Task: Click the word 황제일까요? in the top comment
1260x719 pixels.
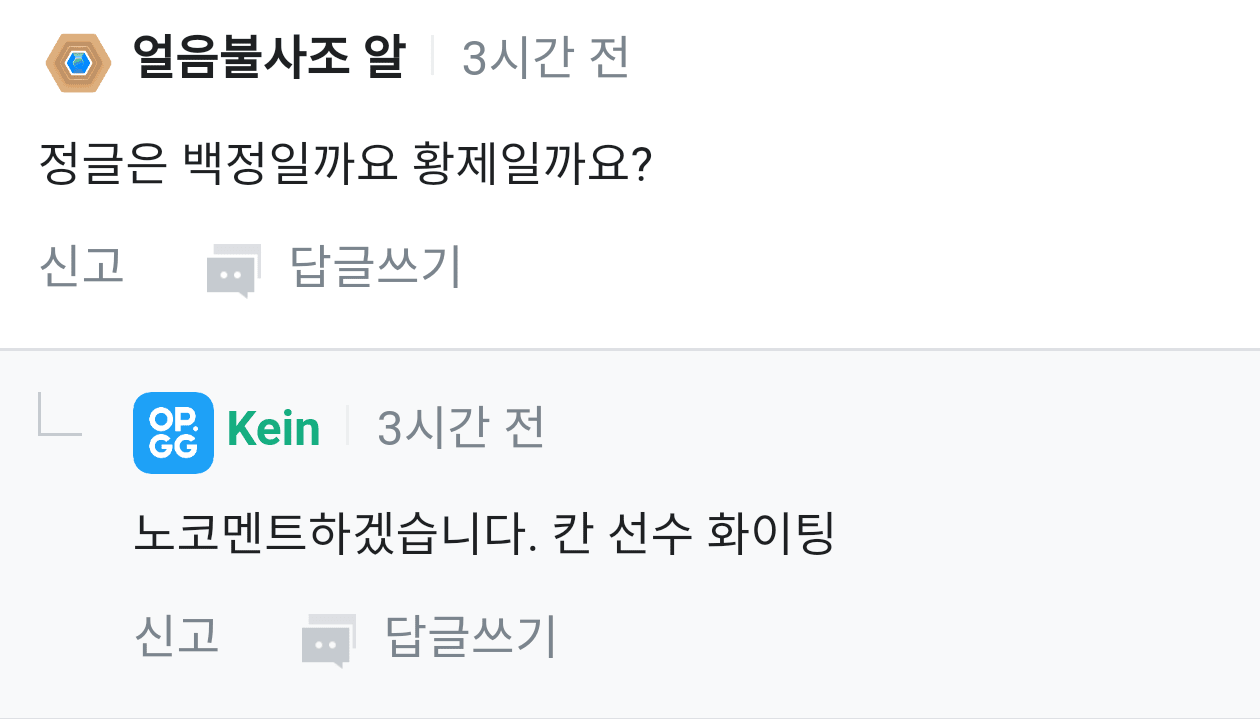Action: pyautogui.click(x=532, y=163)
